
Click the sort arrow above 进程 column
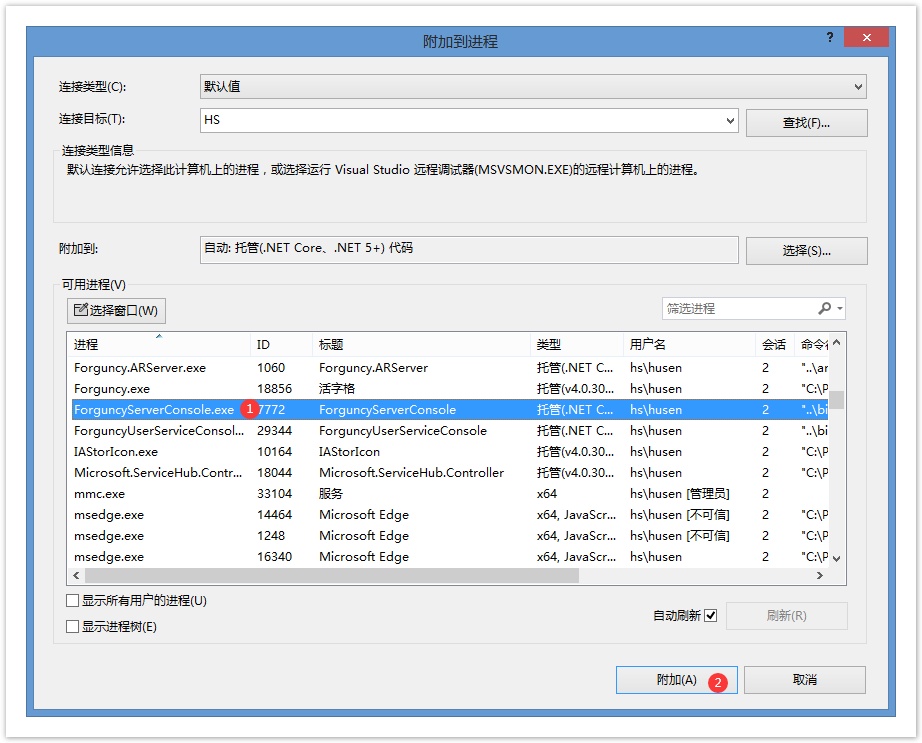(158, 337)
